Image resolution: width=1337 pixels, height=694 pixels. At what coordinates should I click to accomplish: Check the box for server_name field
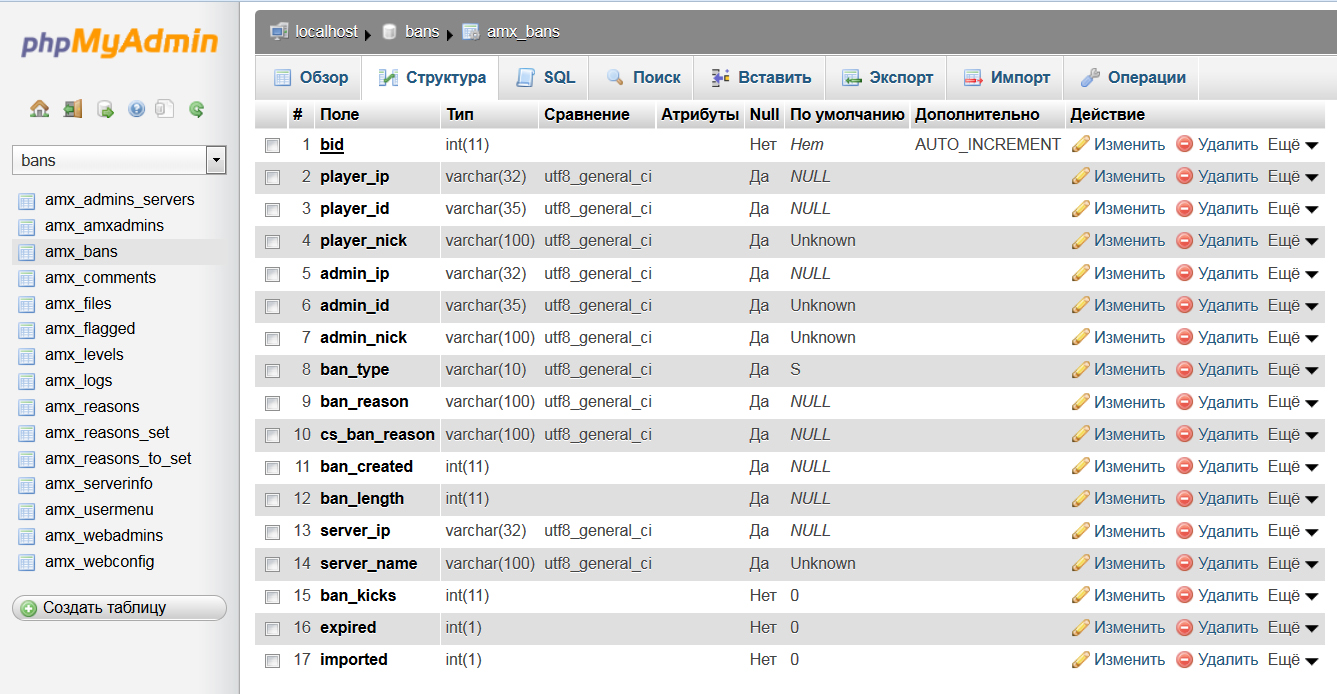coord(272,564)
